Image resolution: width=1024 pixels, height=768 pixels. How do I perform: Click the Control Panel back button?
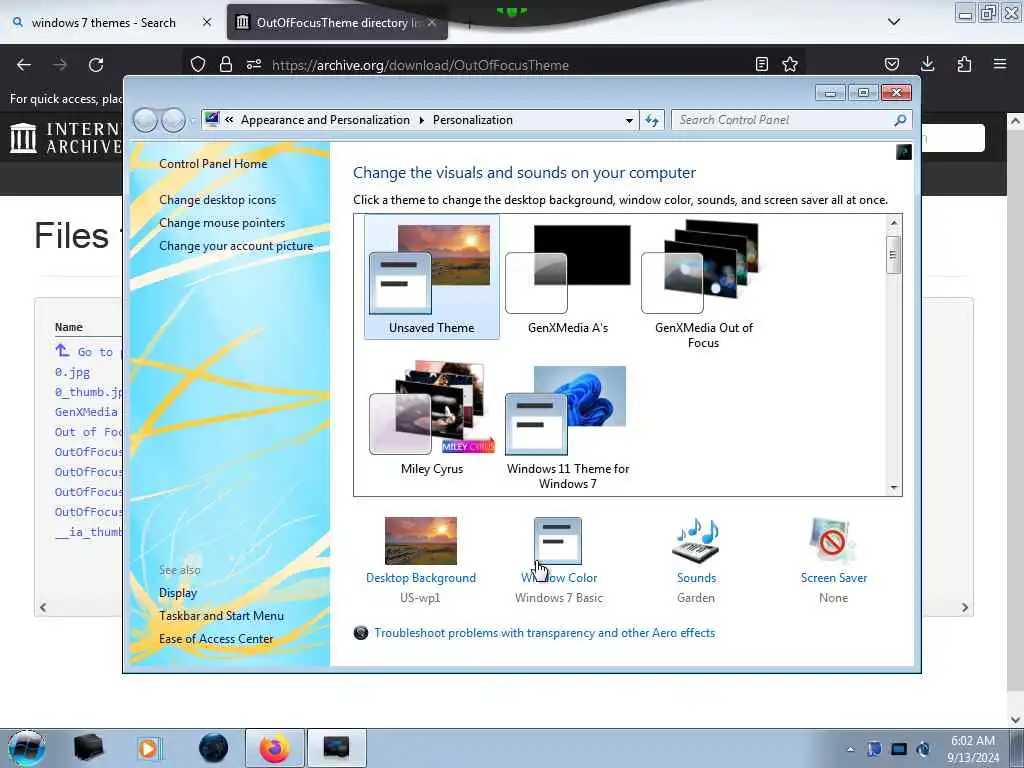point(145,120)
